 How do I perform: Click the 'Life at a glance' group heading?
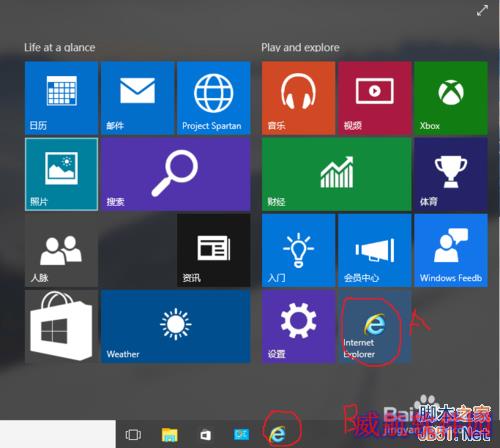60,48
